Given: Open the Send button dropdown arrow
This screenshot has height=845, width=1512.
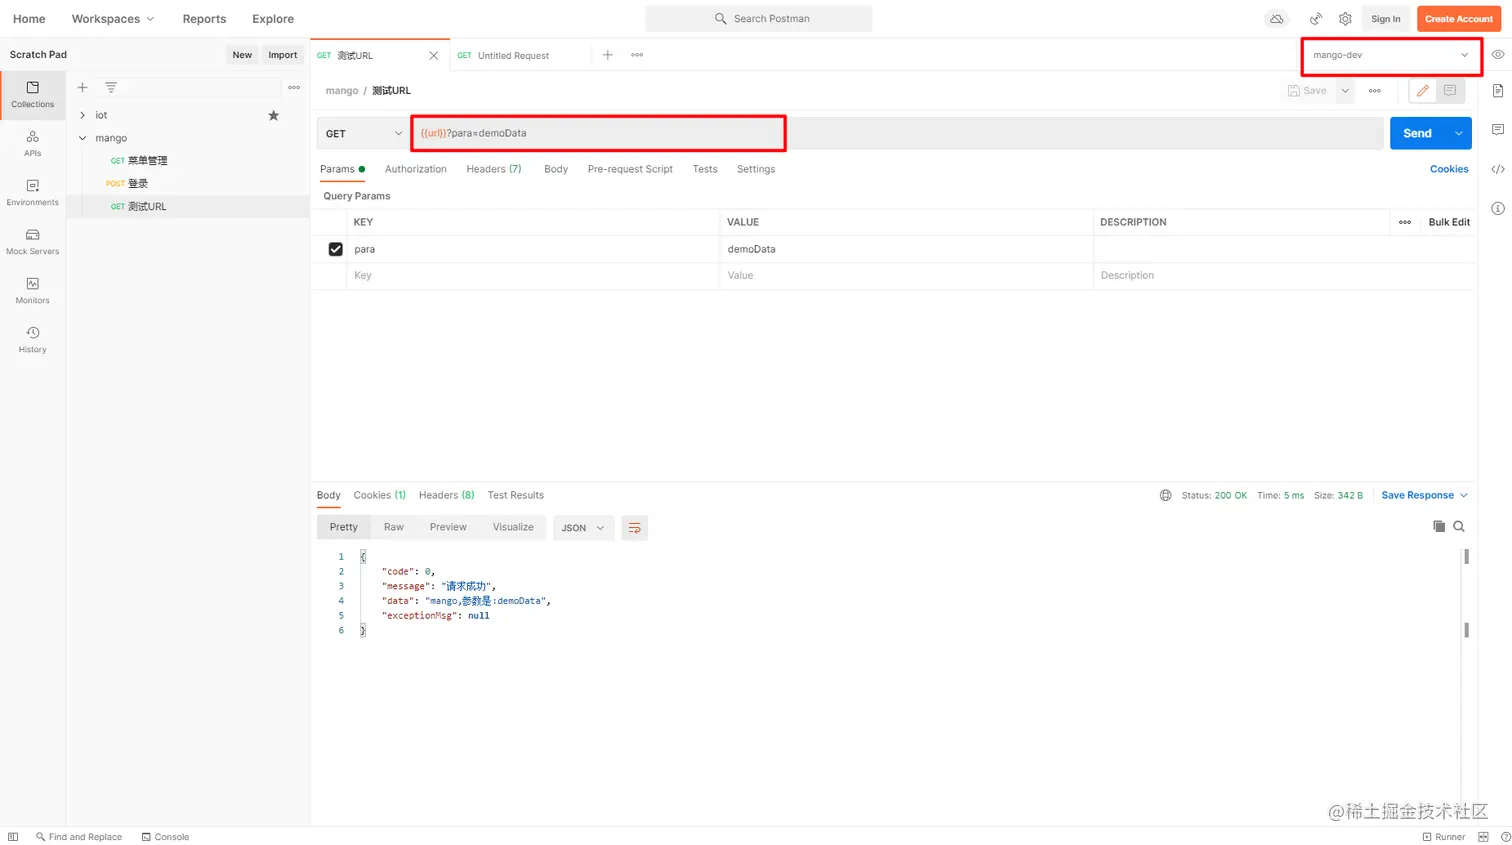Looking at the screenshot, I should click(x=1458, y=133).
